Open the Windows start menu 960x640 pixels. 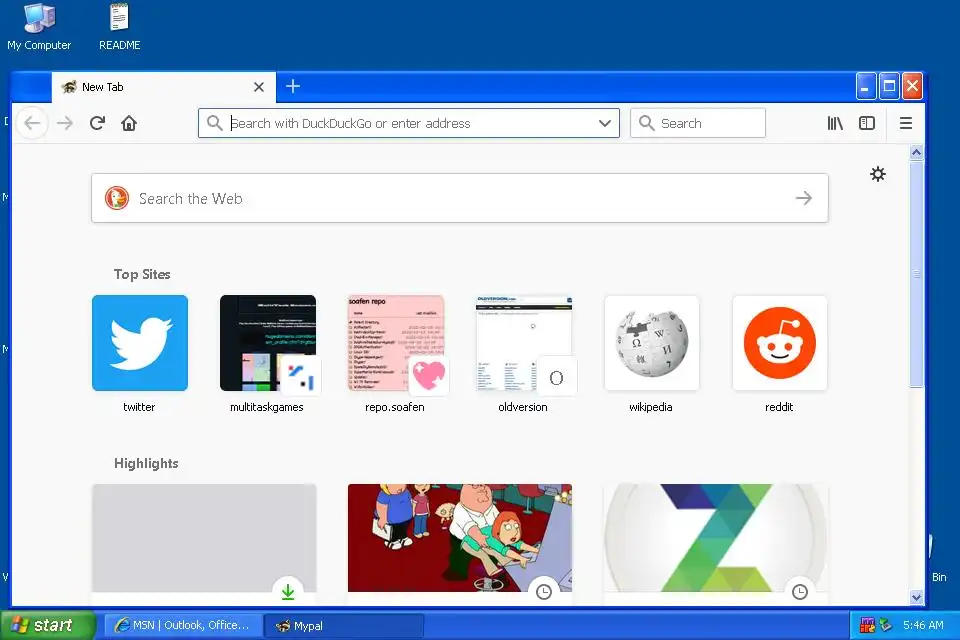(48, 625)
